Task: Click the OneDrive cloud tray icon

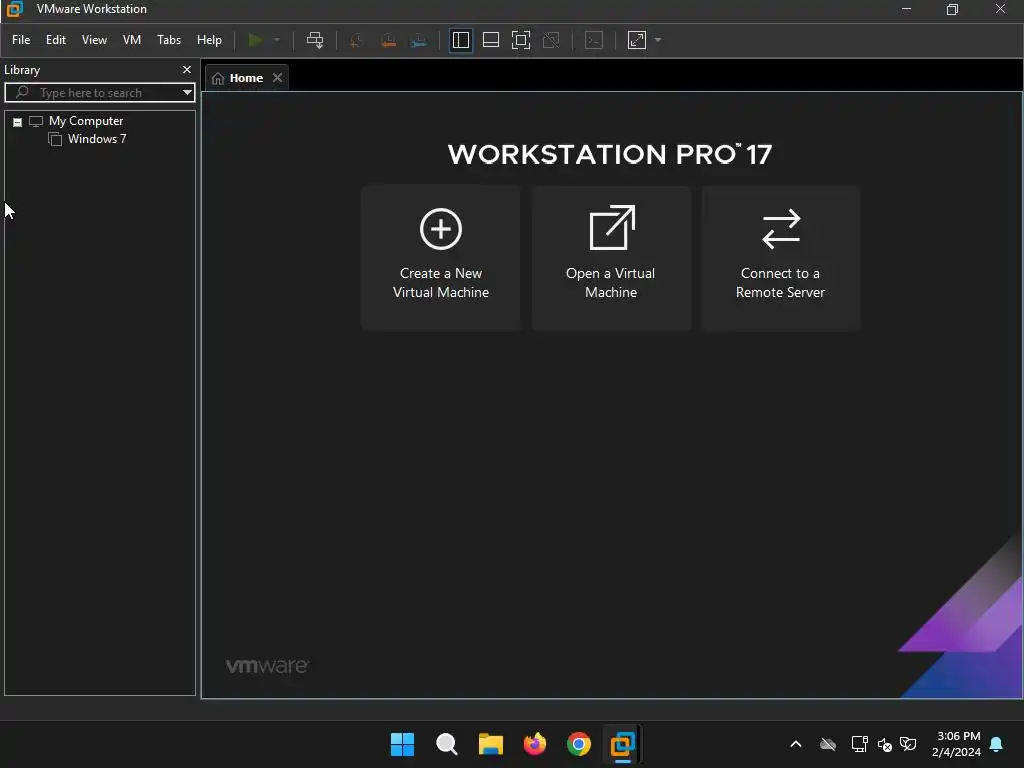Action: (x=828, y=744)
